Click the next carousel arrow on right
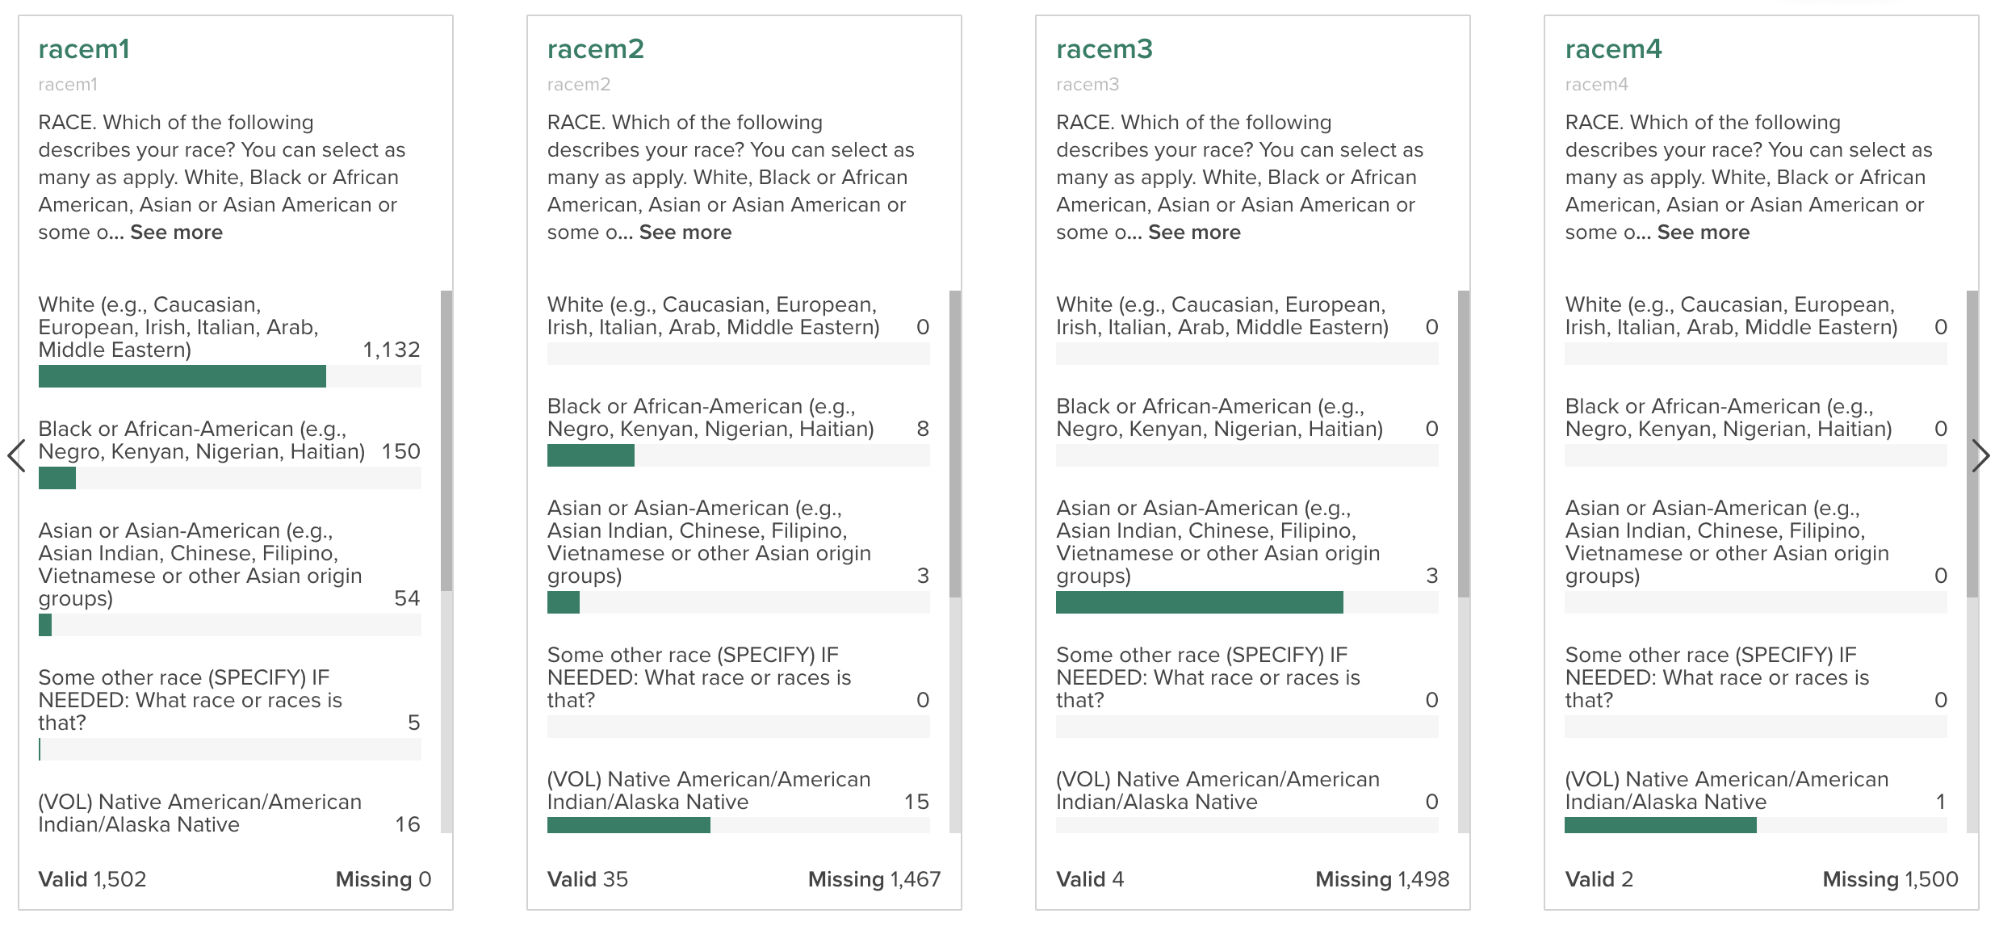 pos(1980,456)
